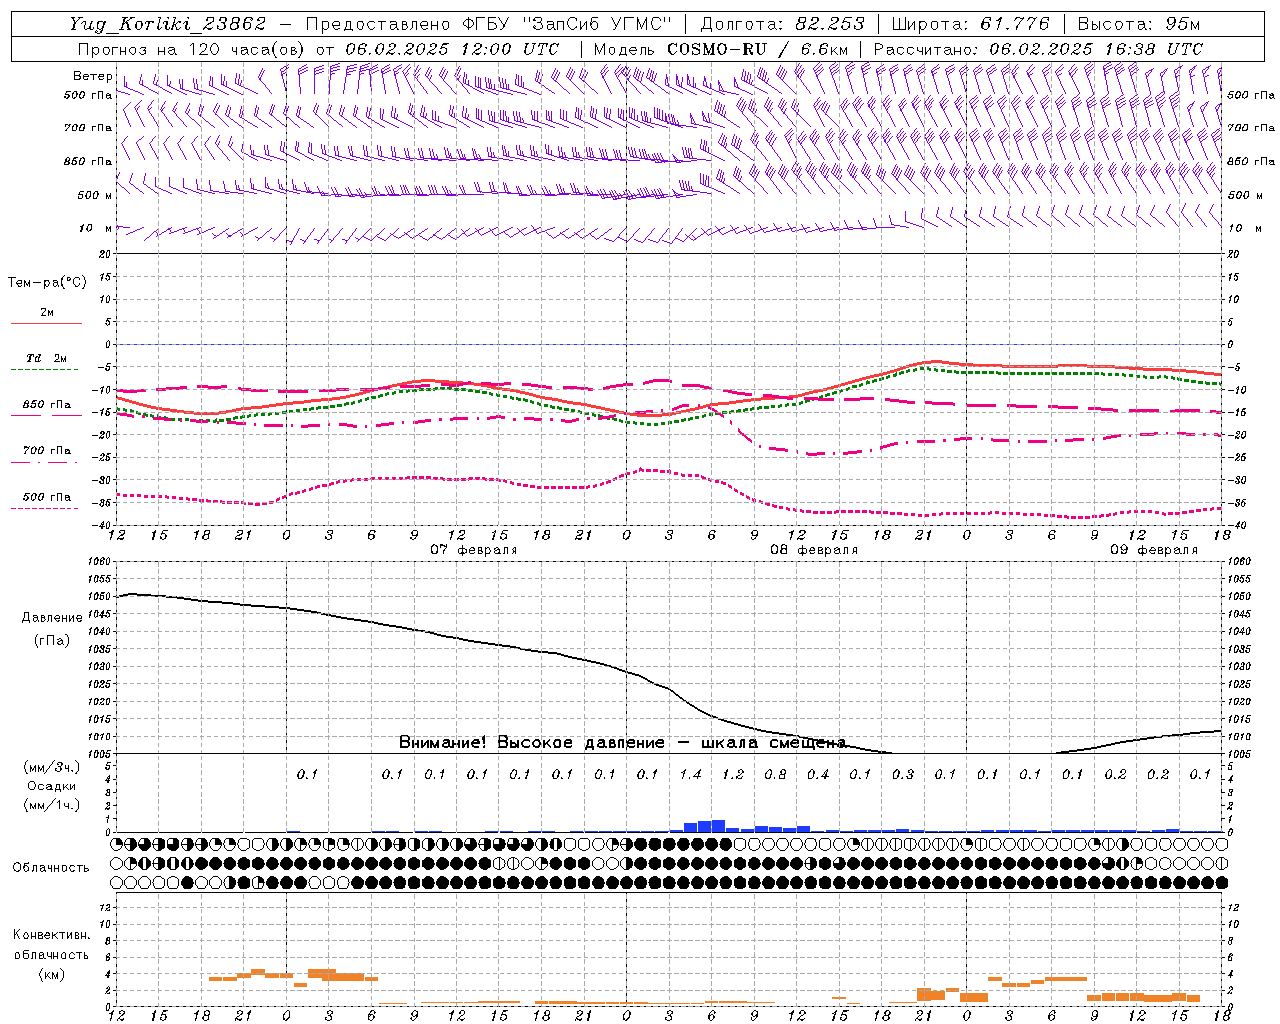Select the high pressure warning Внимание! text
This screenshot has width=1280, height=1024.
click(623, 742)
